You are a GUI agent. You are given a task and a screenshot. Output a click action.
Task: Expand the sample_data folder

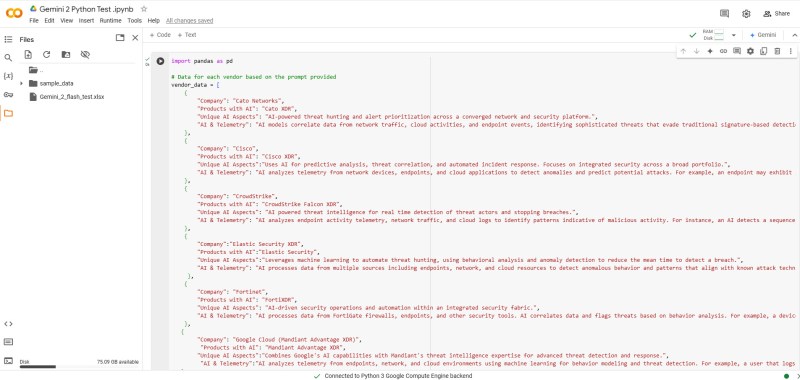coord(21,84)
